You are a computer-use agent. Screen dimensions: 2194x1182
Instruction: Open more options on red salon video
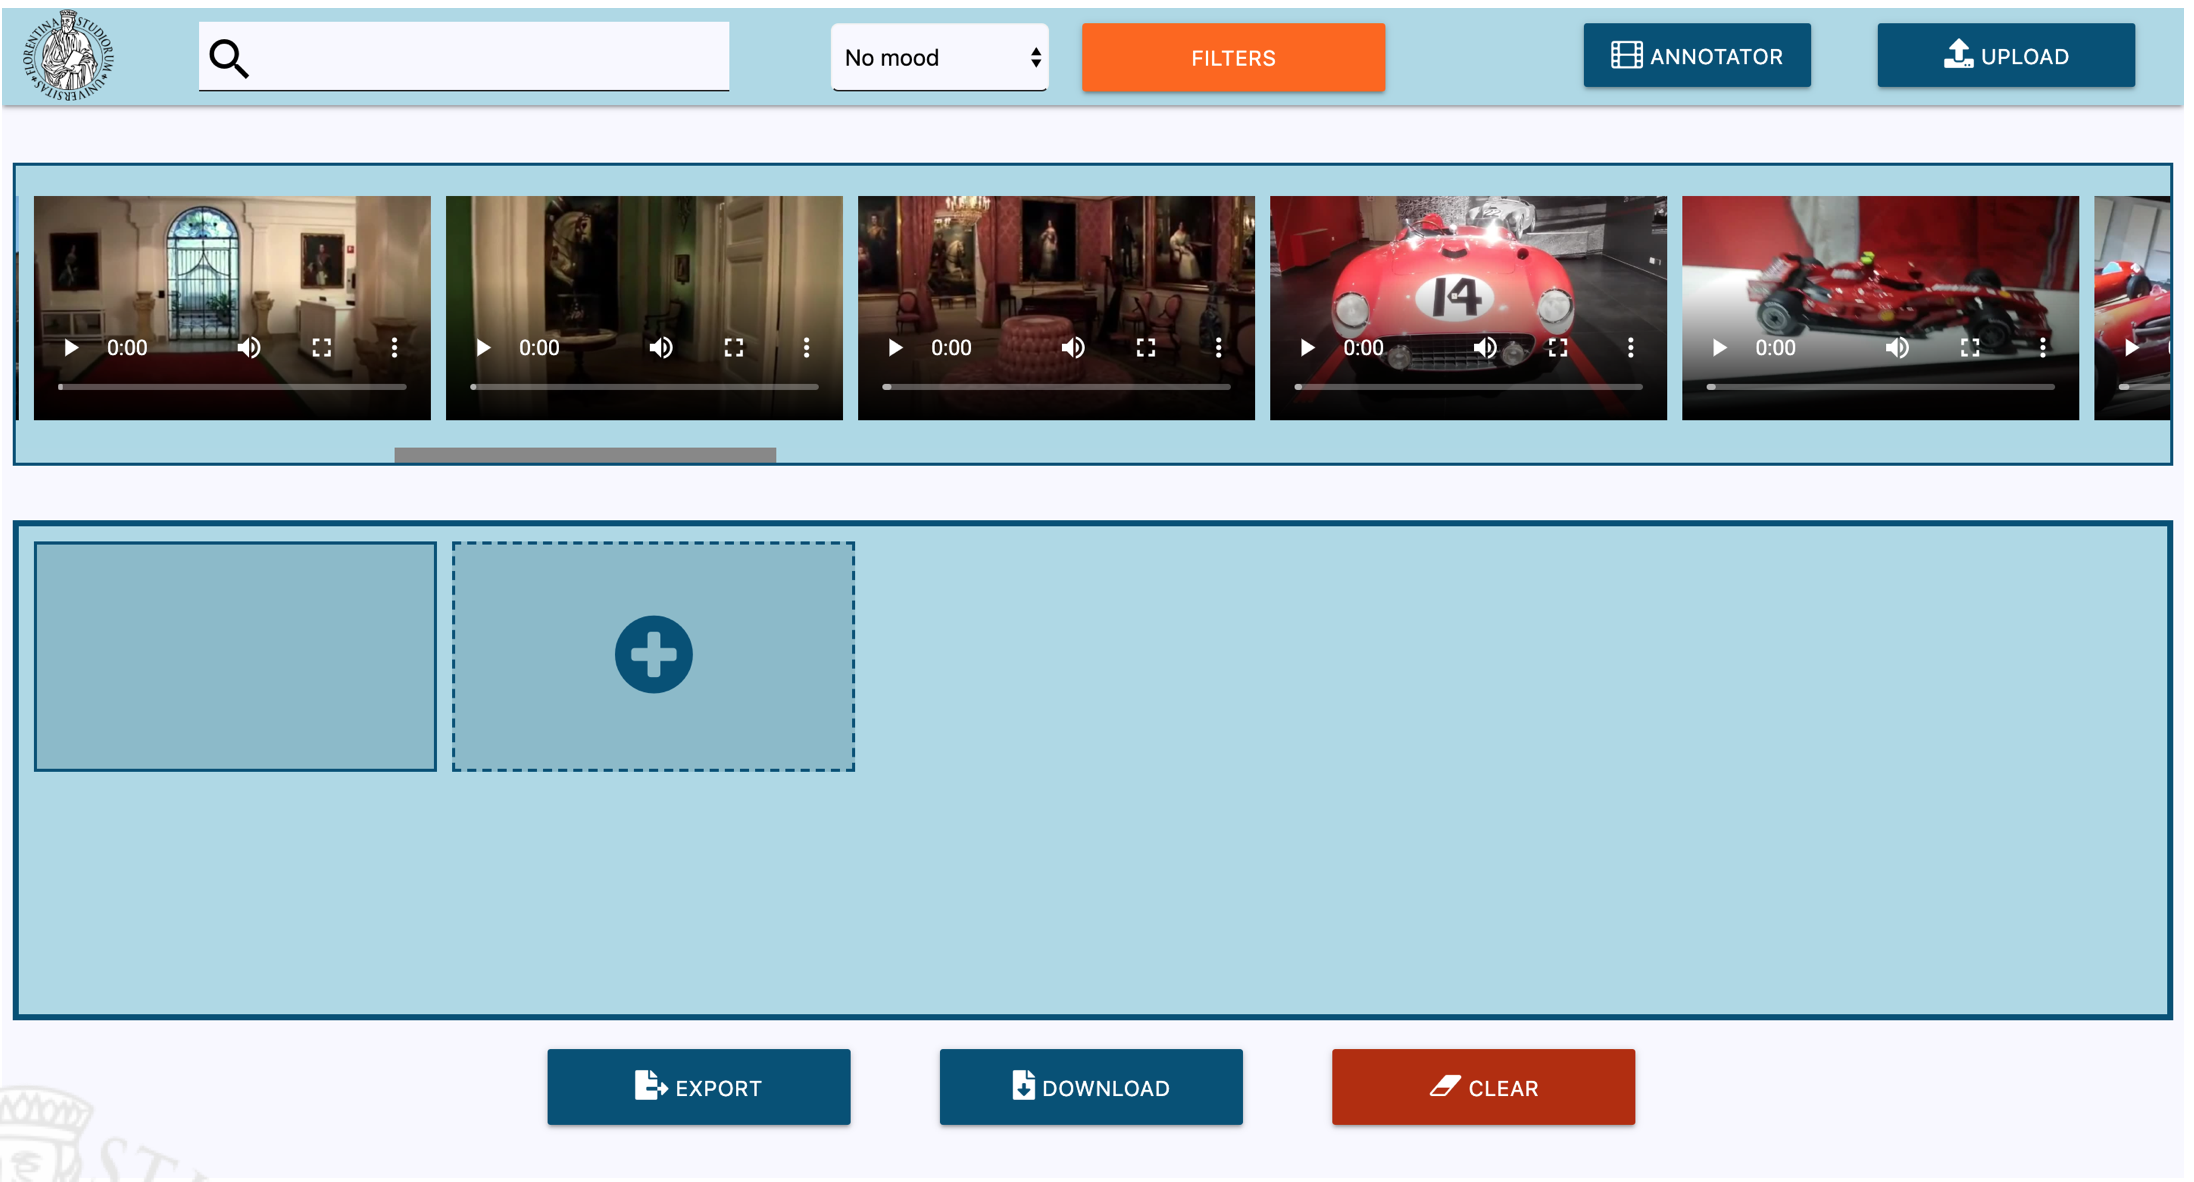point(1218,348)
